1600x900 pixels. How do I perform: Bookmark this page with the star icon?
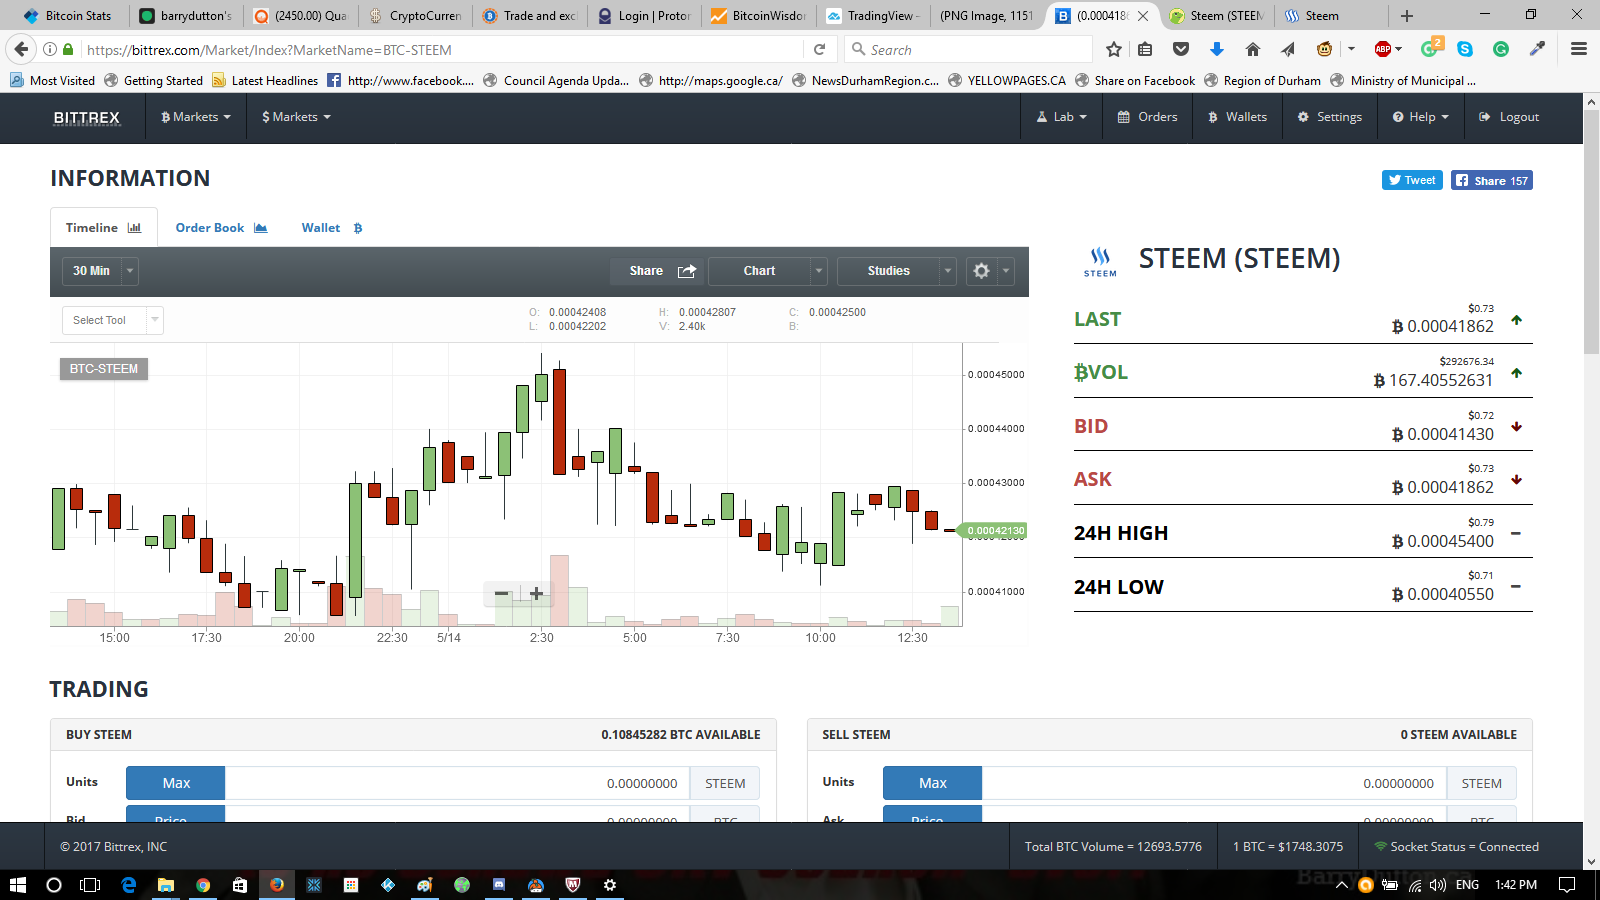(x=1114, y=49)
